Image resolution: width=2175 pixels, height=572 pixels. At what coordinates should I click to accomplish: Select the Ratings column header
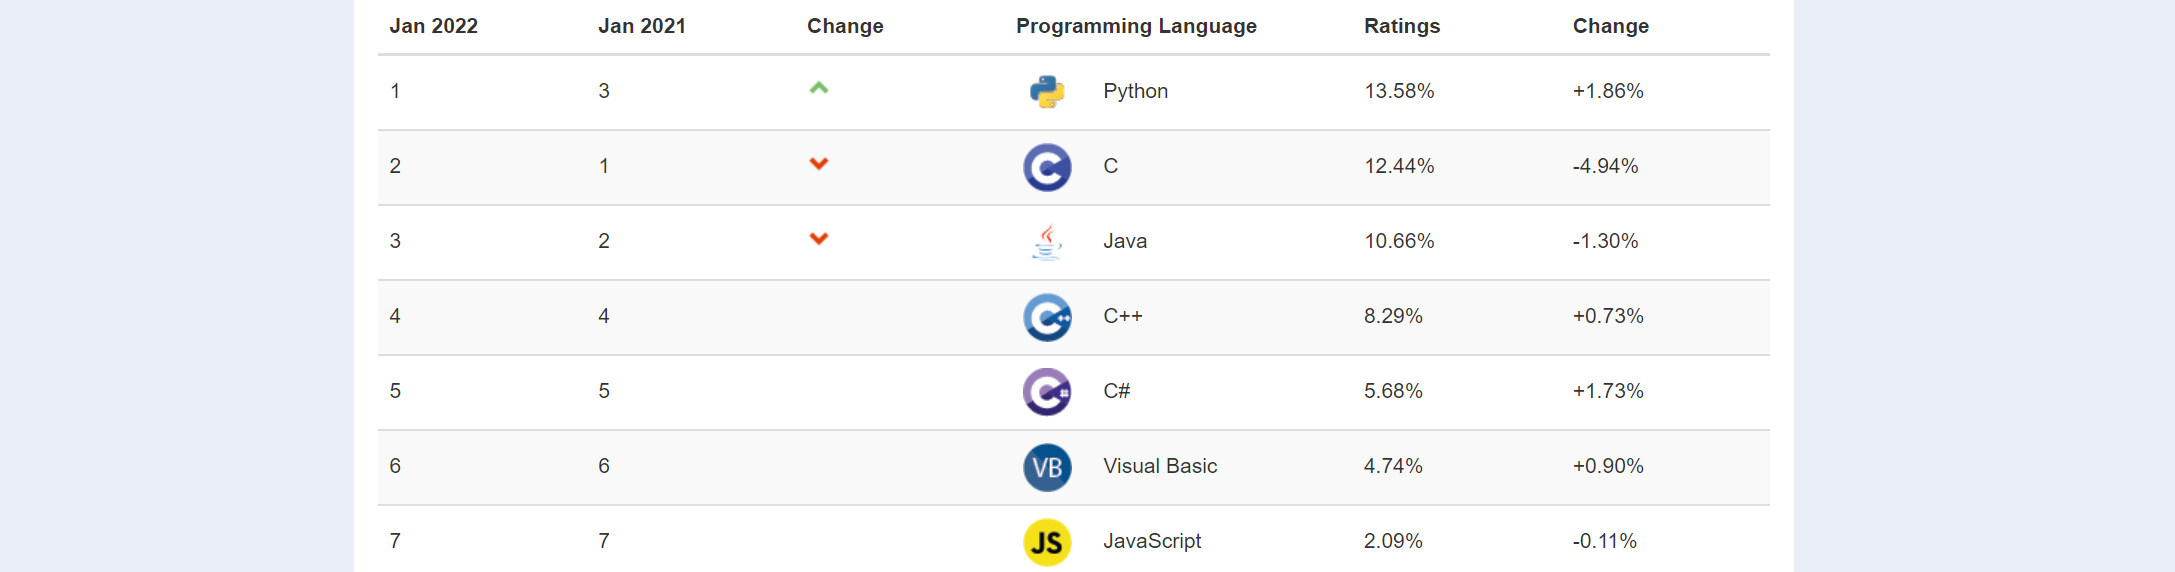pyautogui.click(x=1402, y=26)
